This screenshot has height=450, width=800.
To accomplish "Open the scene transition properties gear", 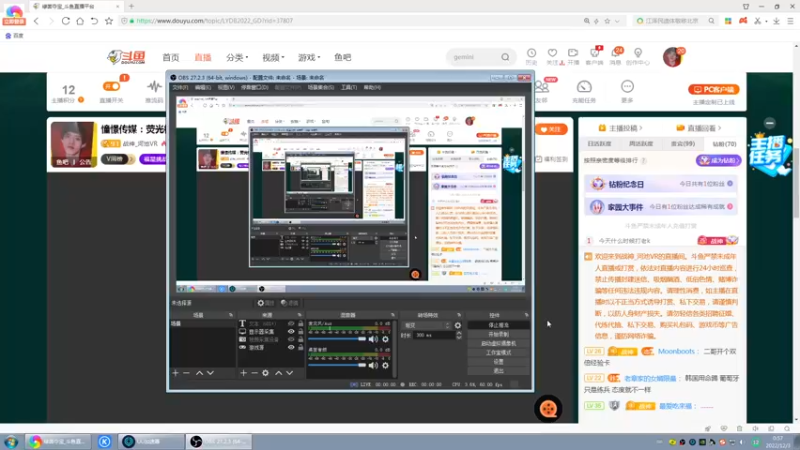I will pos(458,326).
